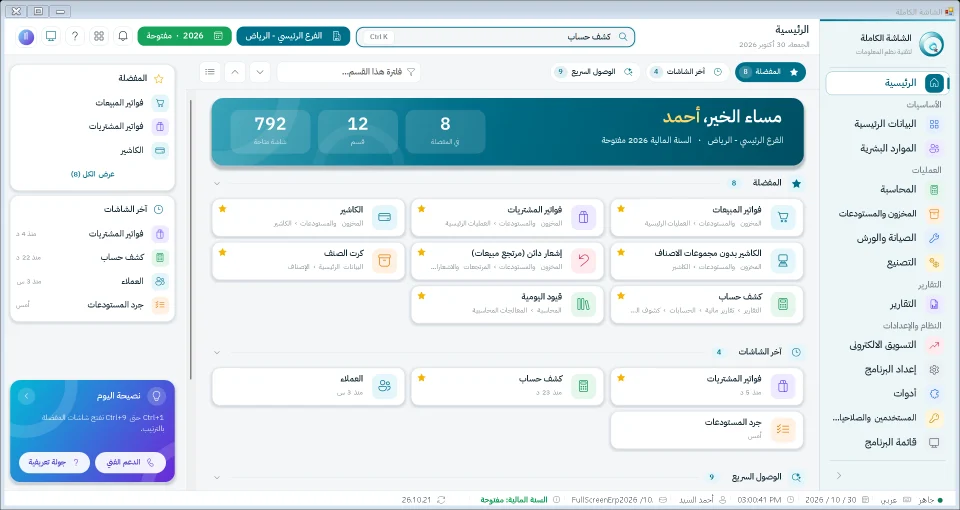The height and width of the screenshot is (510, 960).
Task: Toggle star on the recent كشف حساب card
Action: pyautogui.click(x=421, y=378)
